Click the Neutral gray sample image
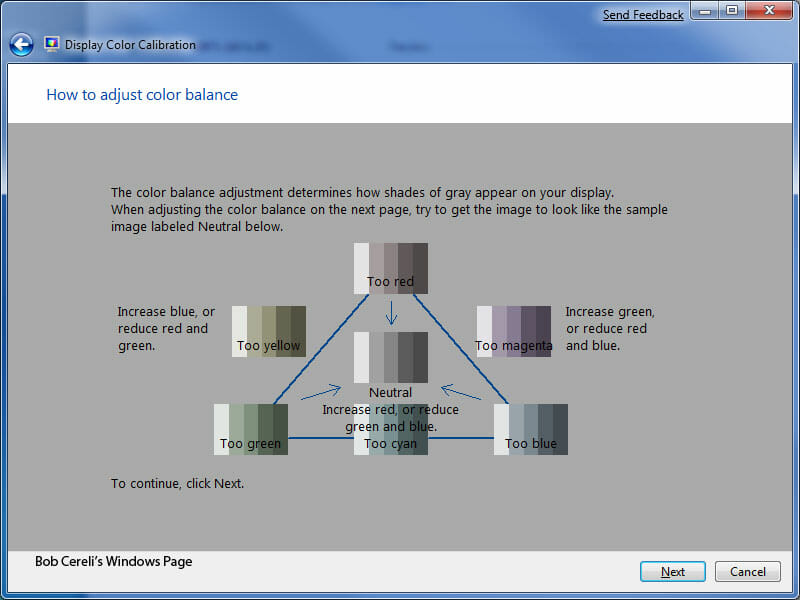This screenshot has height=600, width=800. (x=391, y=357)
